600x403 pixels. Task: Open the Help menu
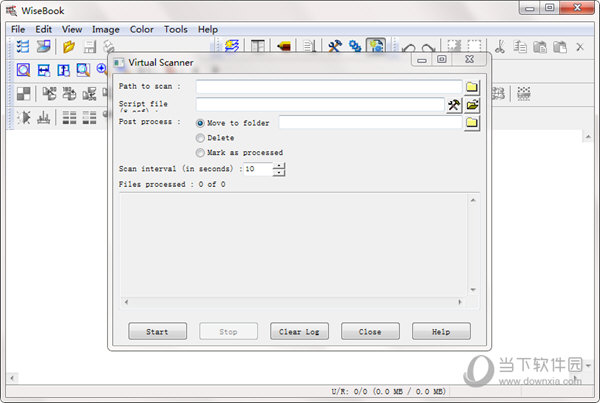click(208, 29)
